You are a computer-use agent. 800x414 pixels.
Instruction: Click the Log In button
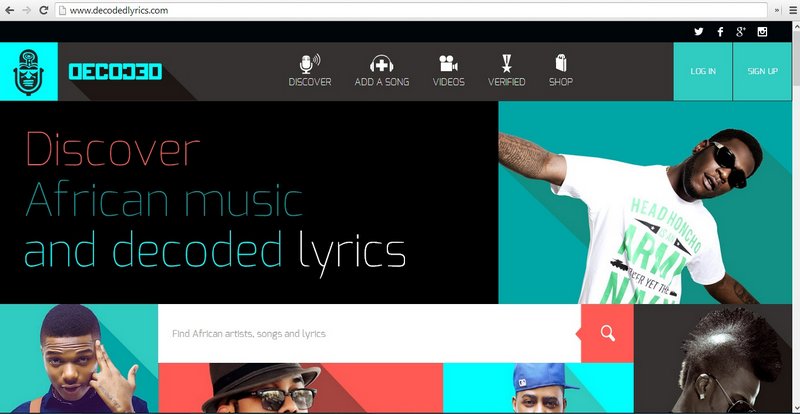click(x=703, y=72)
